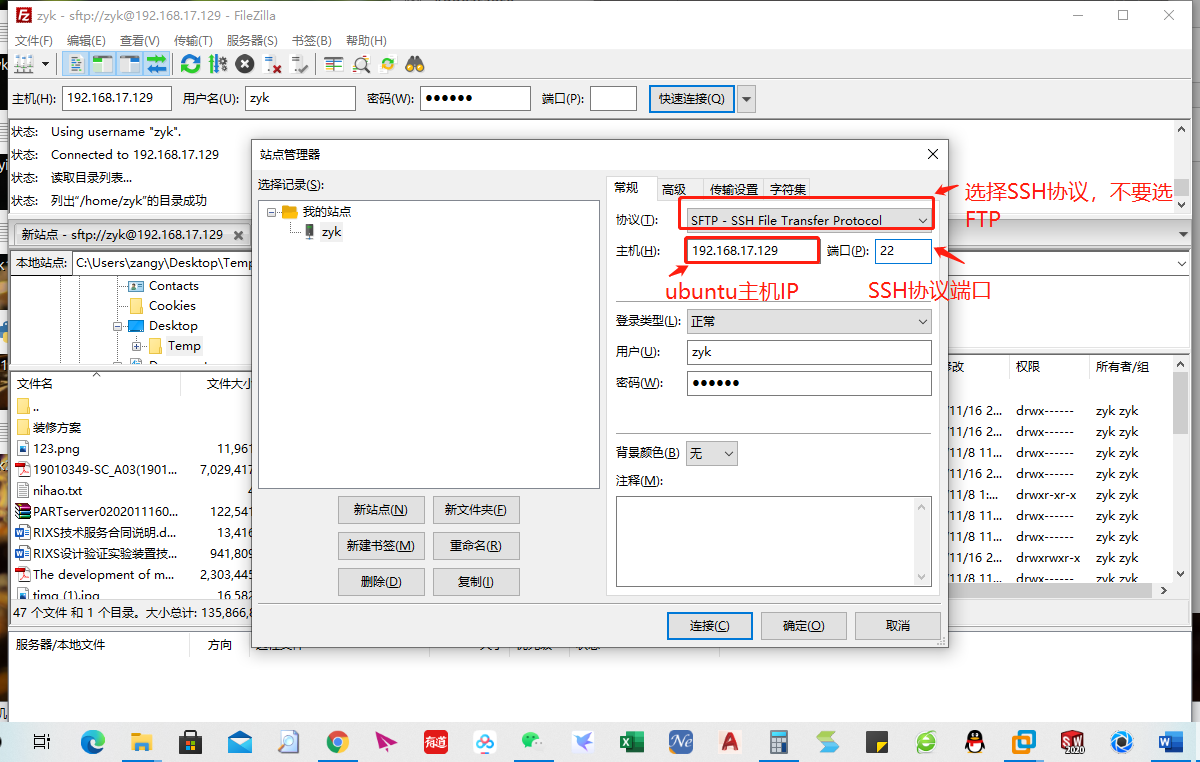Select the zyk site in the tree

click(331, 231)
